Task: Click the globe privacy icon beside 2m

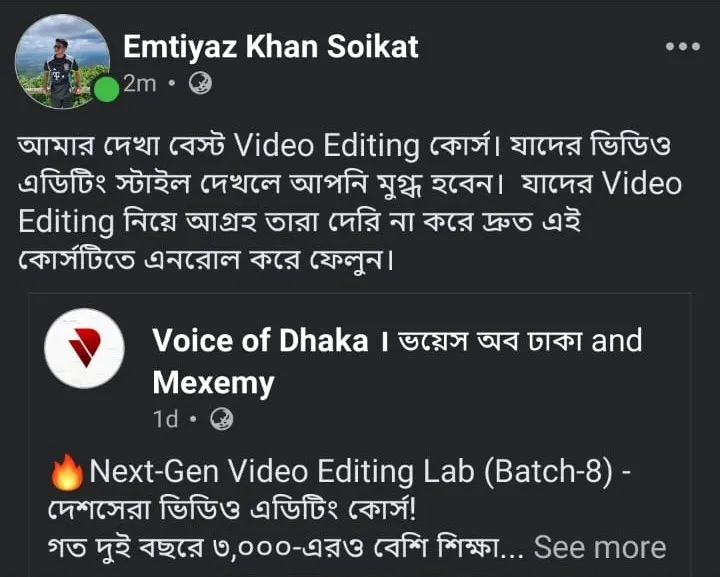Action: pyautogui.click(x=199, y=85)
